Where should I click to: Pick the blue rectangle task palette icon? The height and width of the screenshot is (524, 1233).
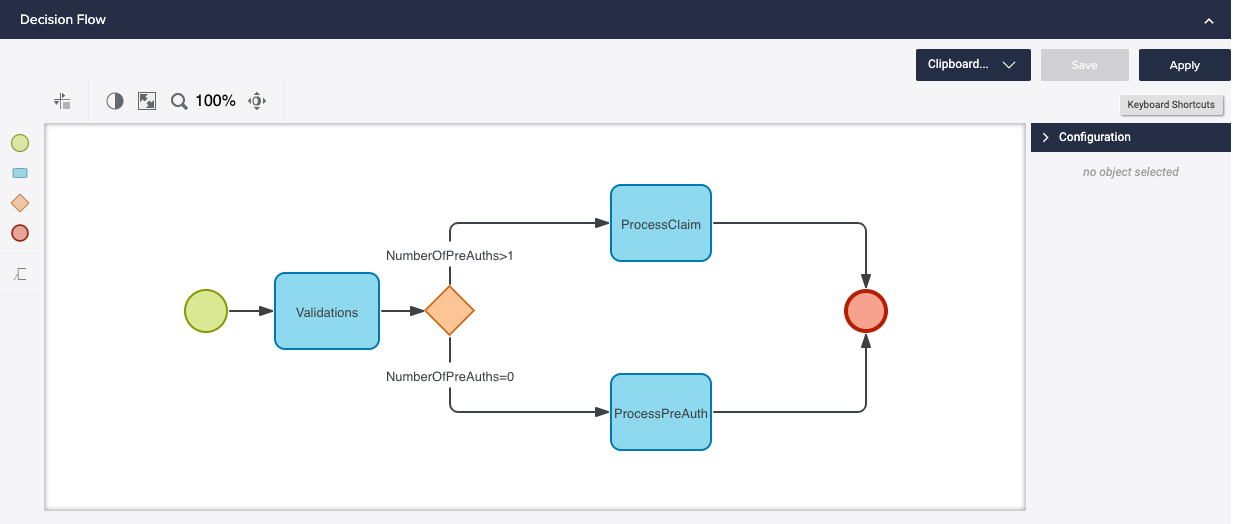20,173
